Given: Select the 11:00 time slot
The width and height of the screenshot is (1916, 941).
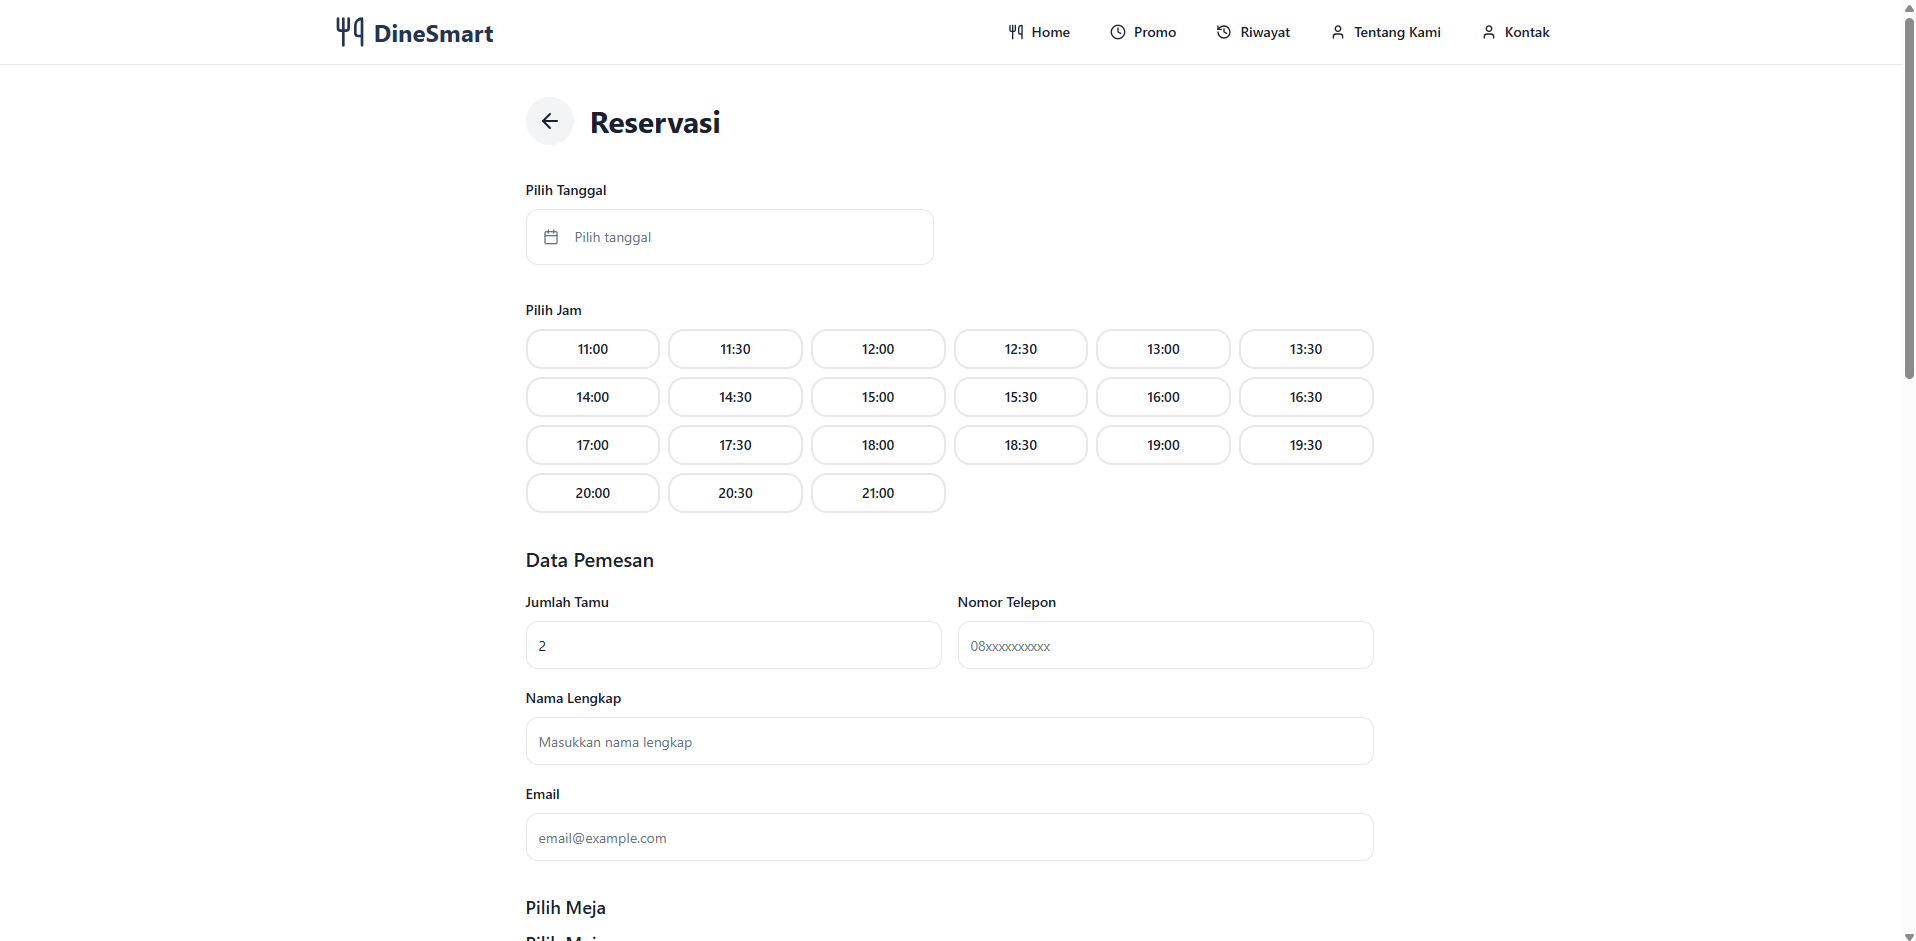Looking at the screenshot, I should [592, 349].
